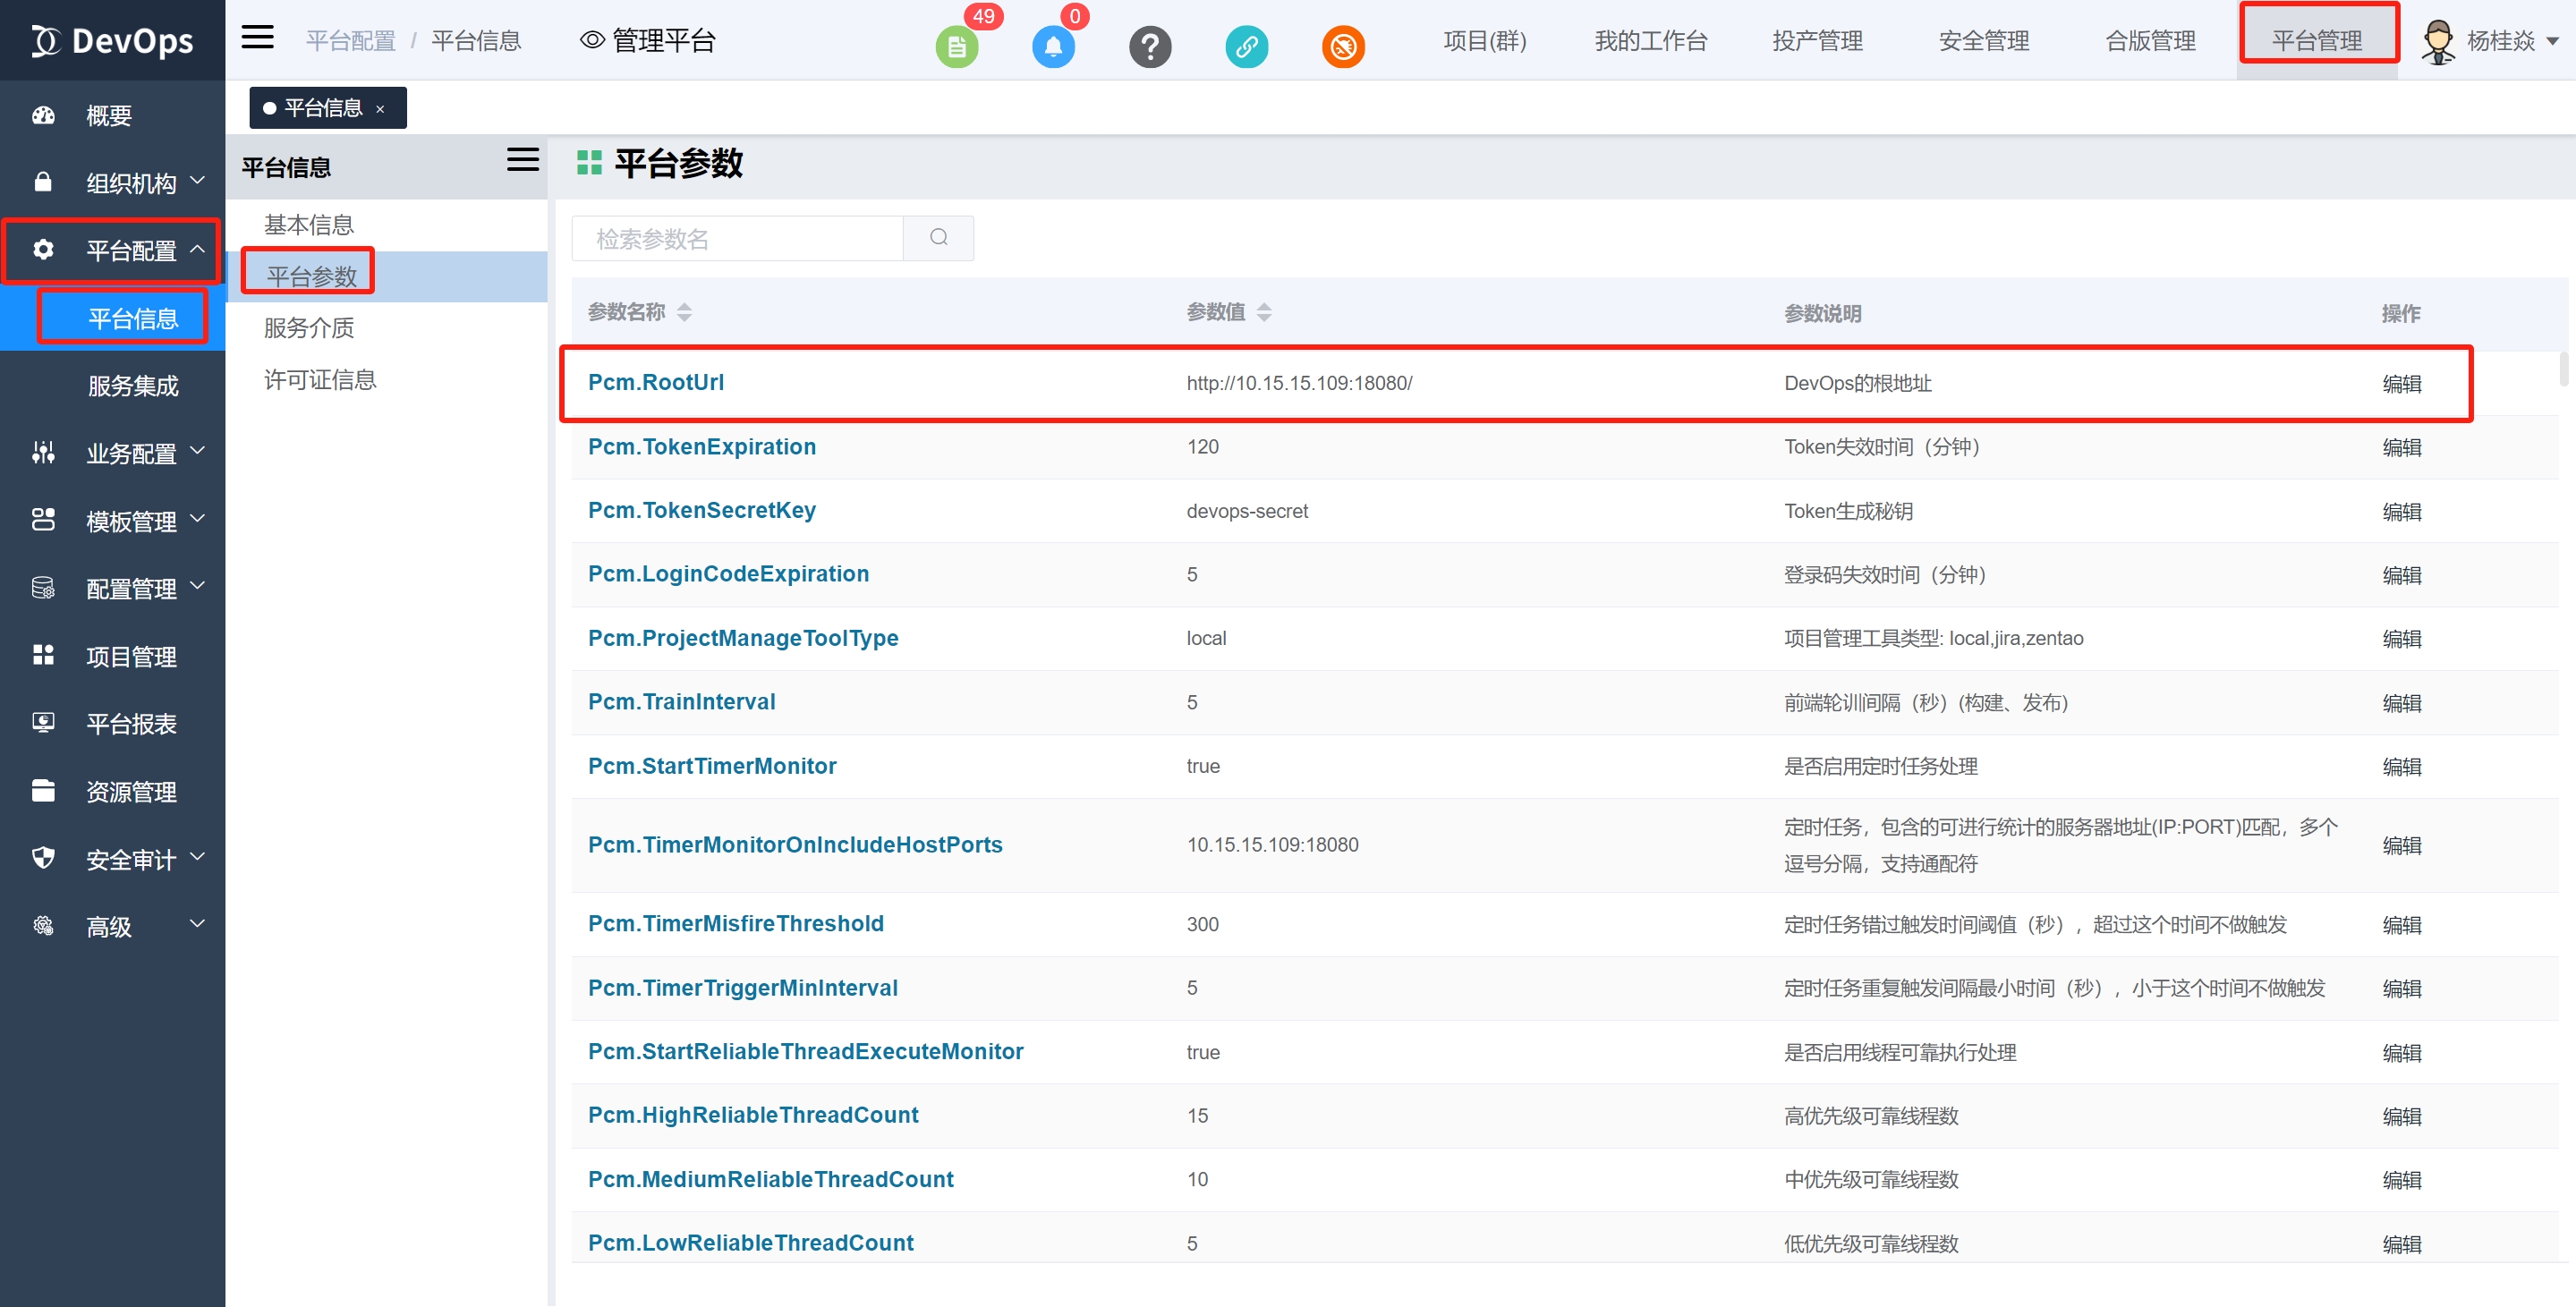
Task: Click the search magnifier button
Action: click(938, 238)
